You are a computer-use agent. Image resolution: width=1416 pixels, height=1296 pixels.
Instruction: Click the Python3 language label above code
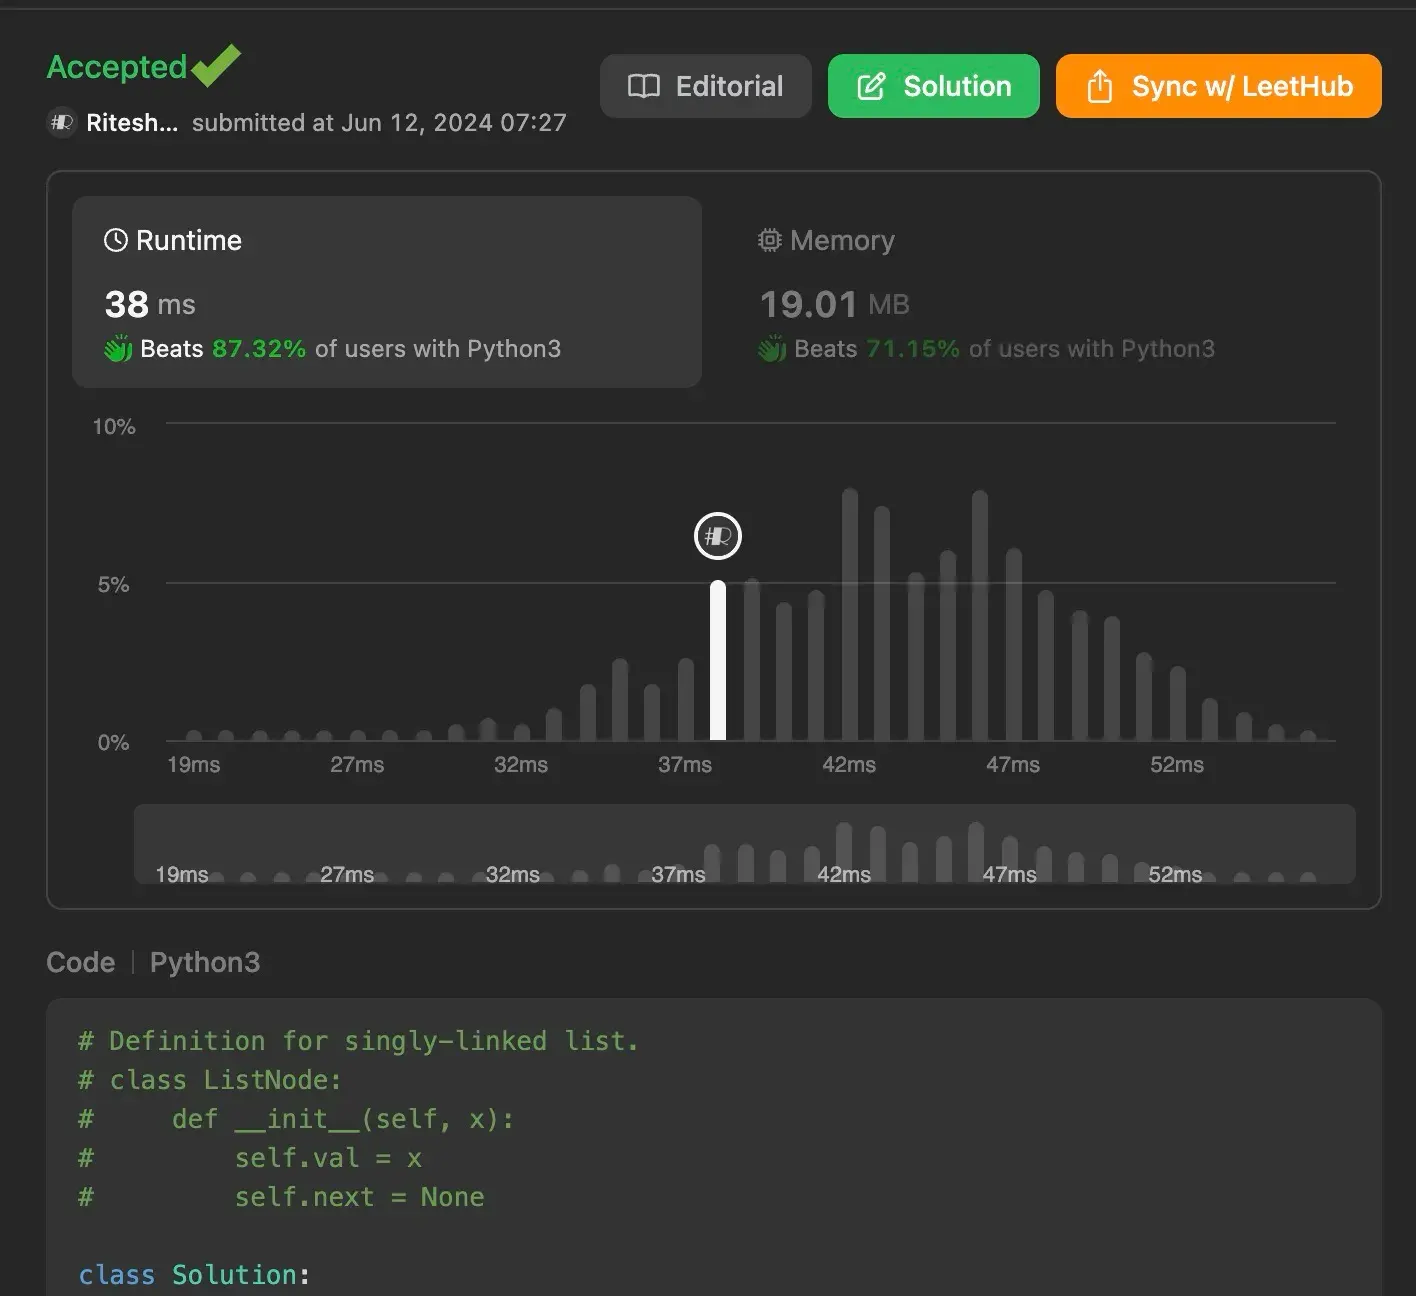(x=205, y=962)
